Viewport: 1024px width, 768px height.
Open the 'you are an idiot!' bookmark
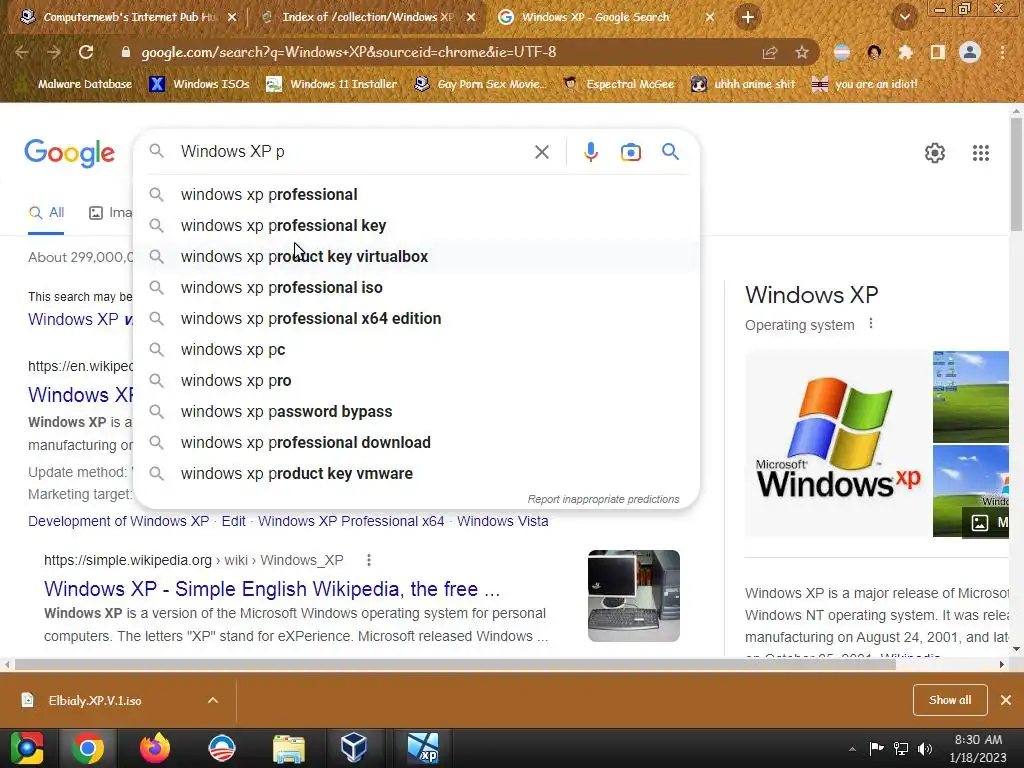coord(865,84)
